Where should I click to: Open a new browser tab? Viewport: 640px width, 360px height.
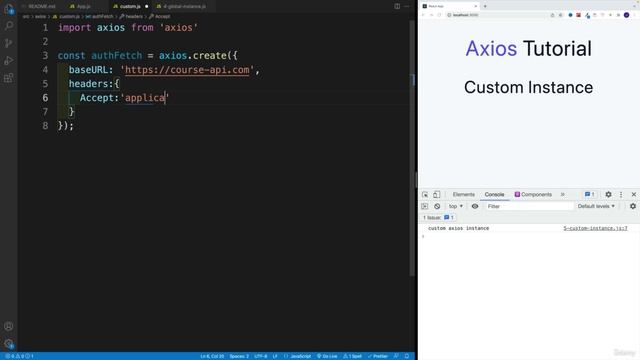point(485,6)
